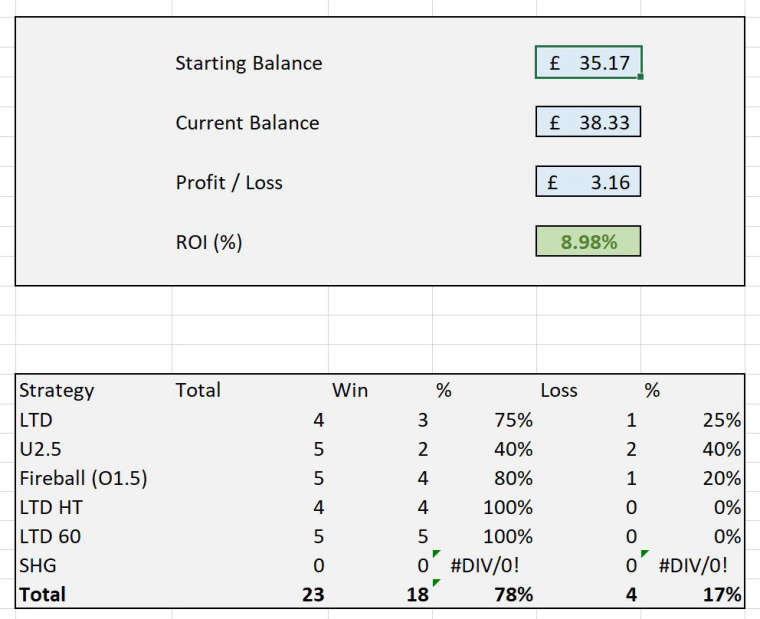Click the LTD HT strategy name
Image resolution: width=760 pixels, height=619 pixels.
tap(50, 507)
